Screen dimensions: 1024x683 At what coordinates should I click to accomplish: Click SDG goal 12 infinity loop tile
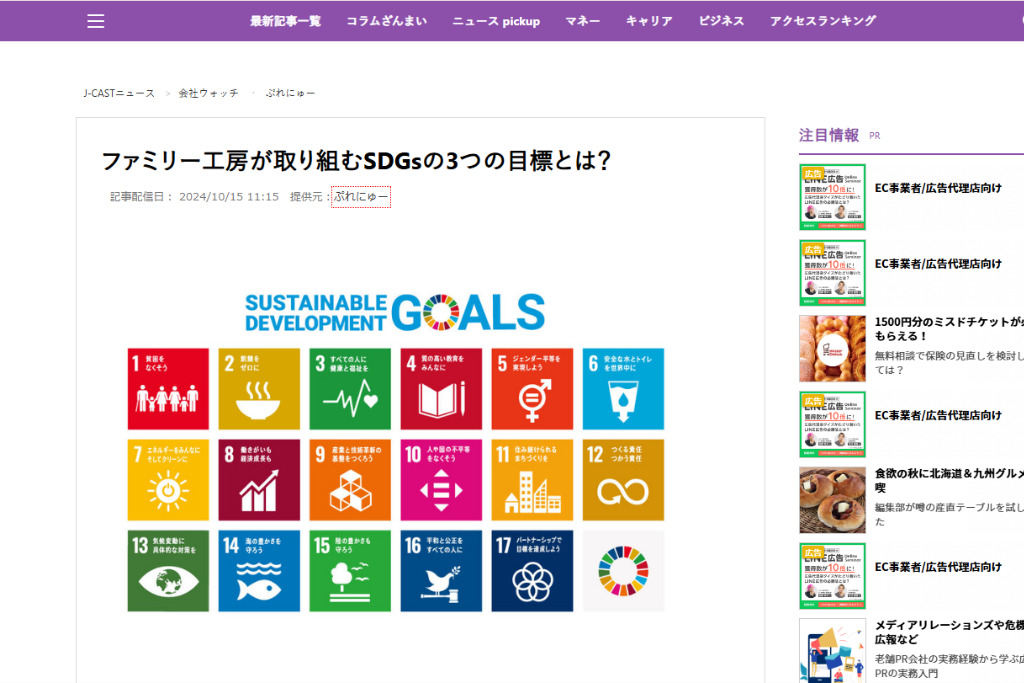[x=623, y=480]
